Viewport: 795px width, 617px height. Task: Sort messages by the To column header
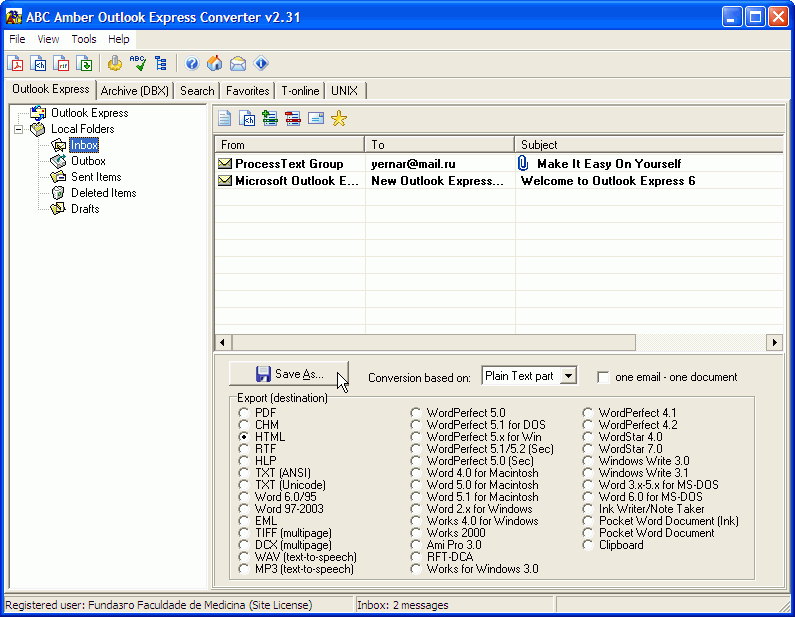(x=440, y=145)
